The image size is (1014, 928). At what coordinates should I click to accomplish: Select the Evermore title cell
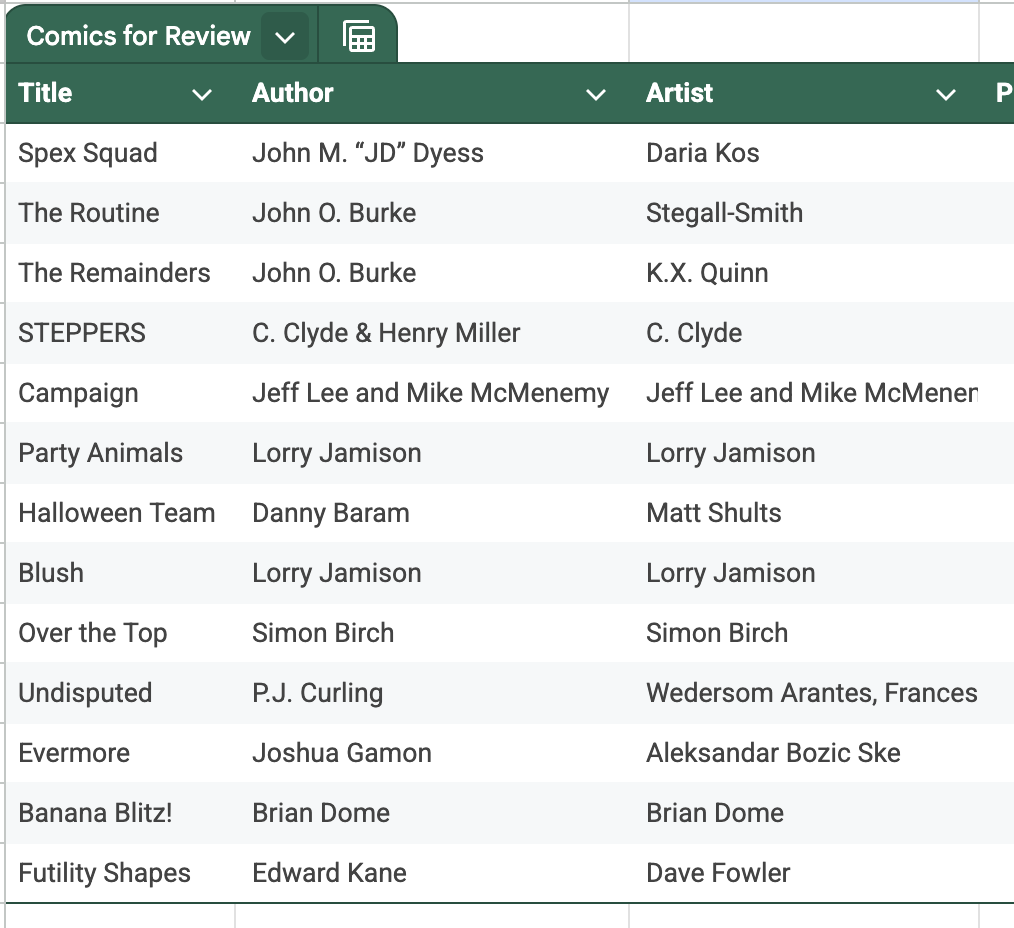tap(121, 753)
